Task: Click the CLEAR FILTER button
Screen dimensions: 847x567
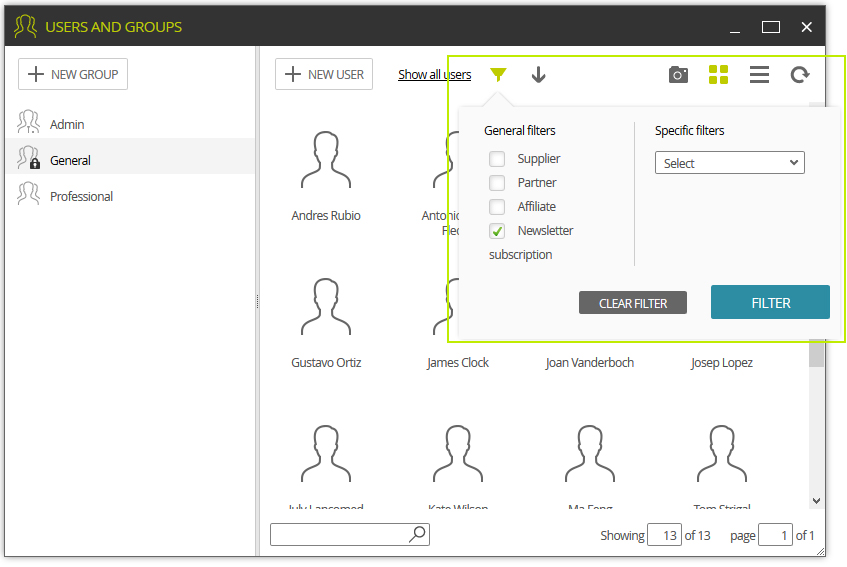Action: tap(633, 303)
